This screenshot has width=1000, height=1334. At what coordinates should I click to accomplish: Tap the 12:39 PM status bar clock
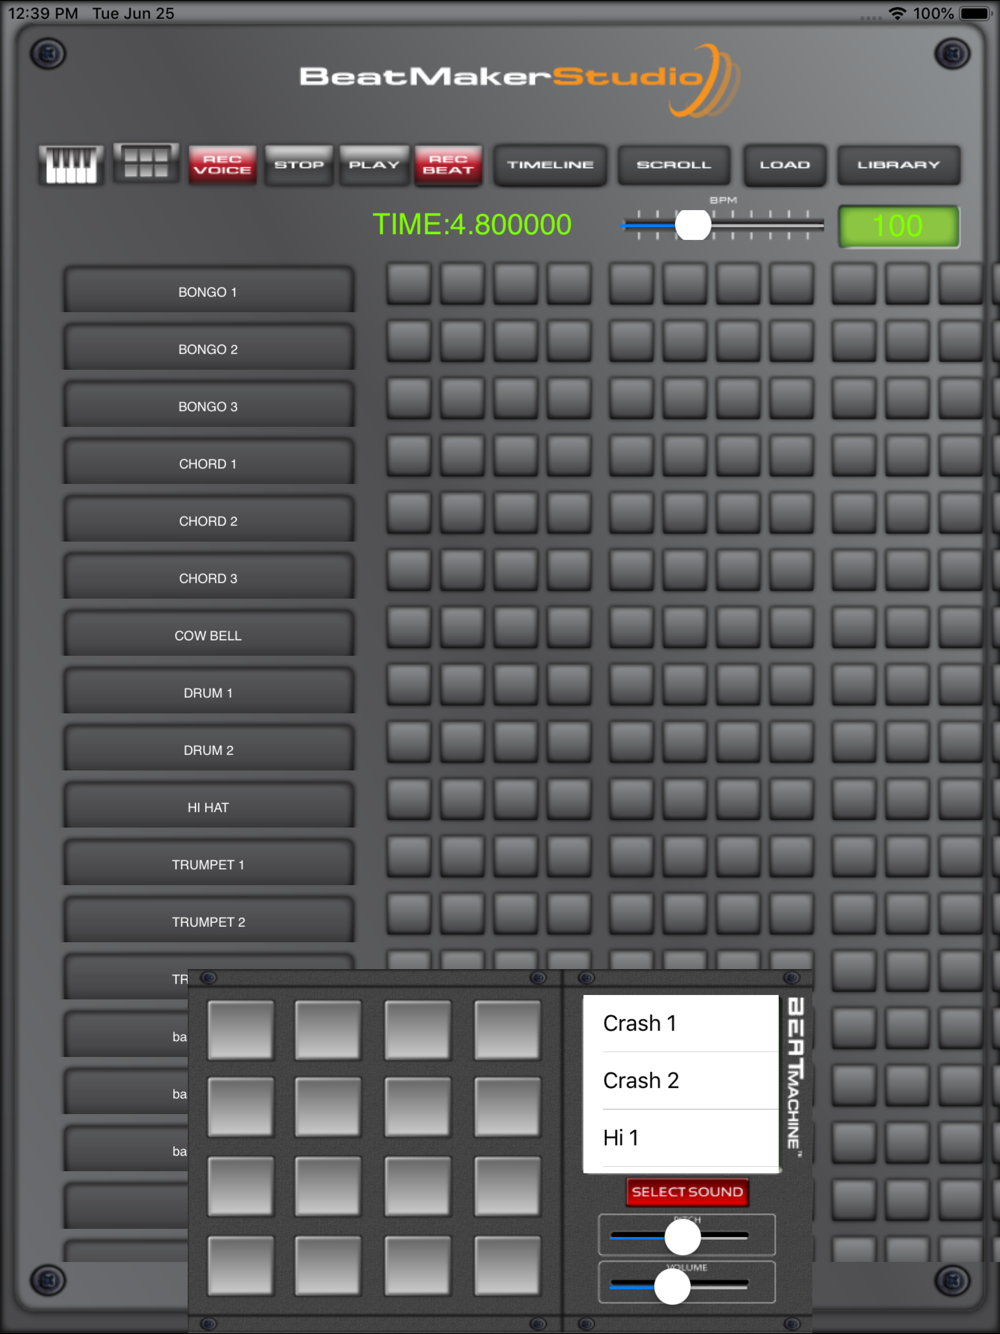pyautogui.click(x=43, y=13)
